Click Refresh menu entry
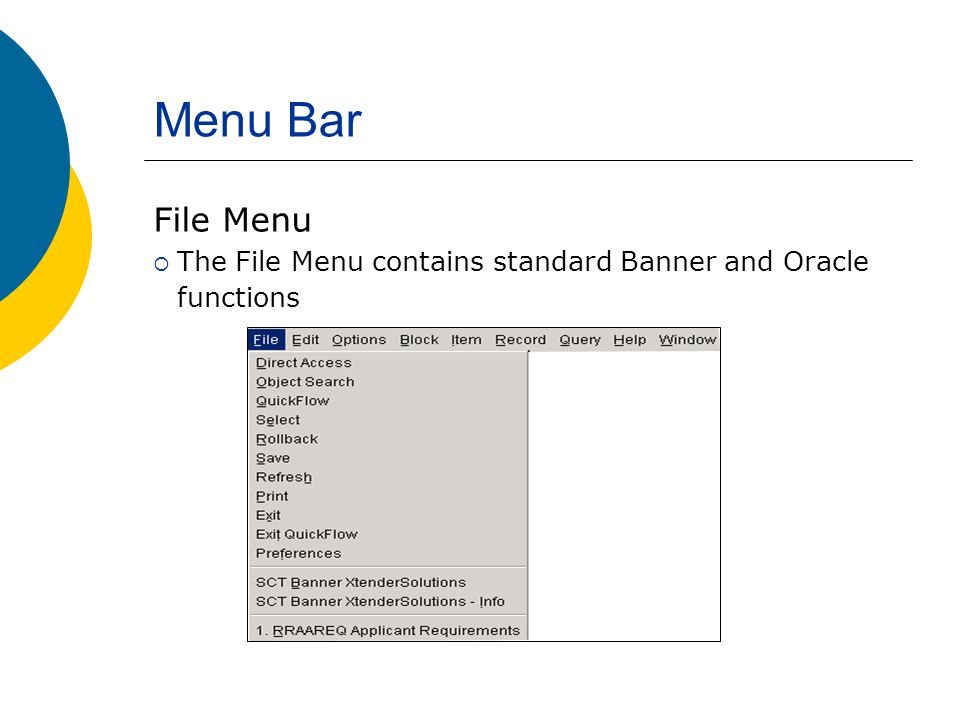 point(388,477)
